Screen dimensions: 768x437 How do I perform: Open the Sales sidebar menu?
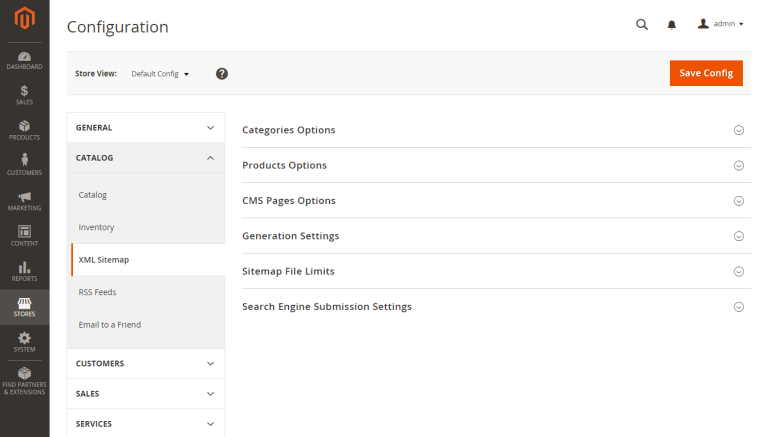(x=24, y=95)
